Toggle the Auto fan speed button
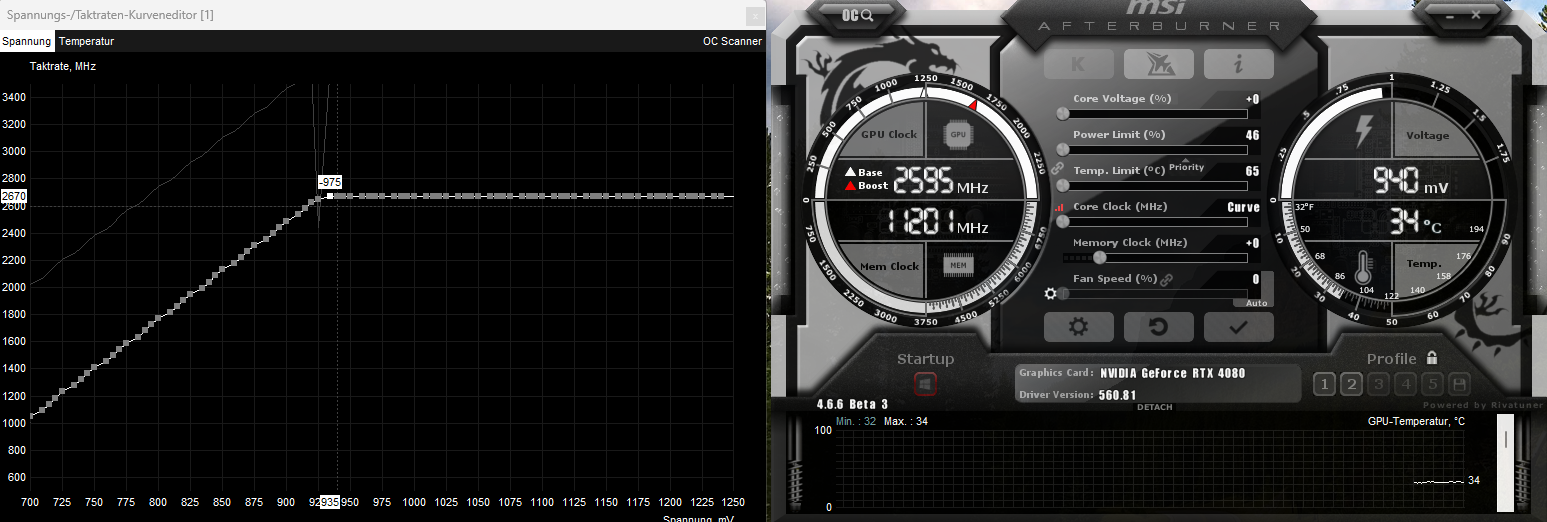The width and height of the screenshot is (1547, 522). 1256,302
